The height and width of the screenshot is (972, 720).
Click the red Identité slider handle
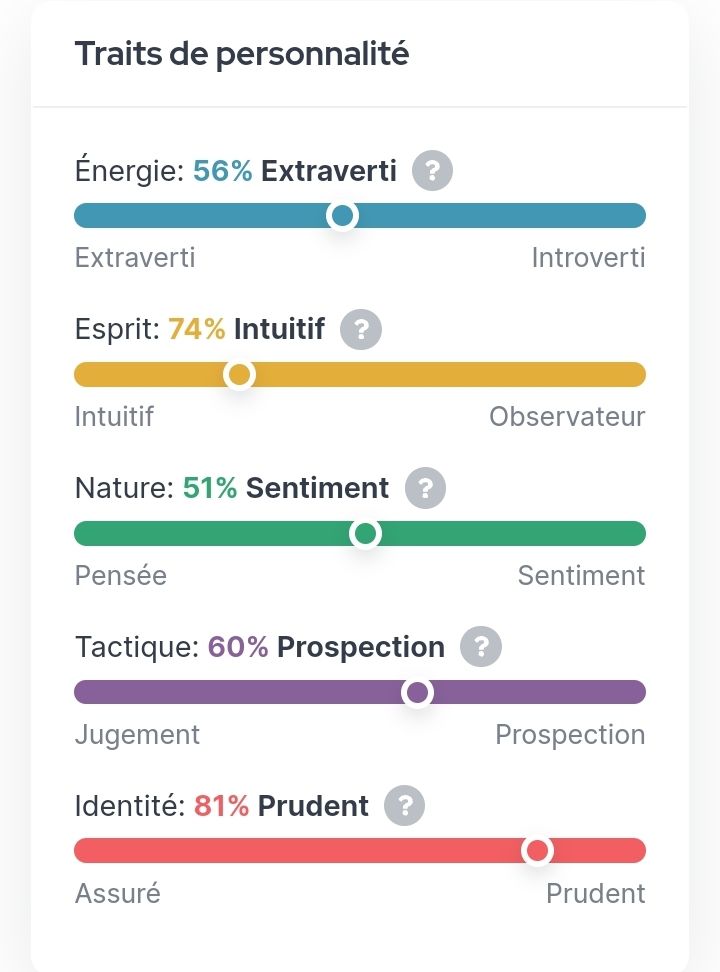(538, 850)
